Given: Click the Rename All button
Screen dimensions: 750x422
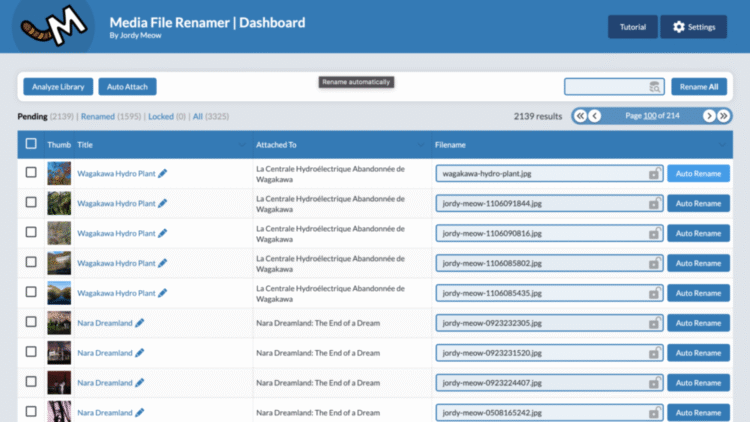Looking at the screenshot, I should (x=699, y=87).
